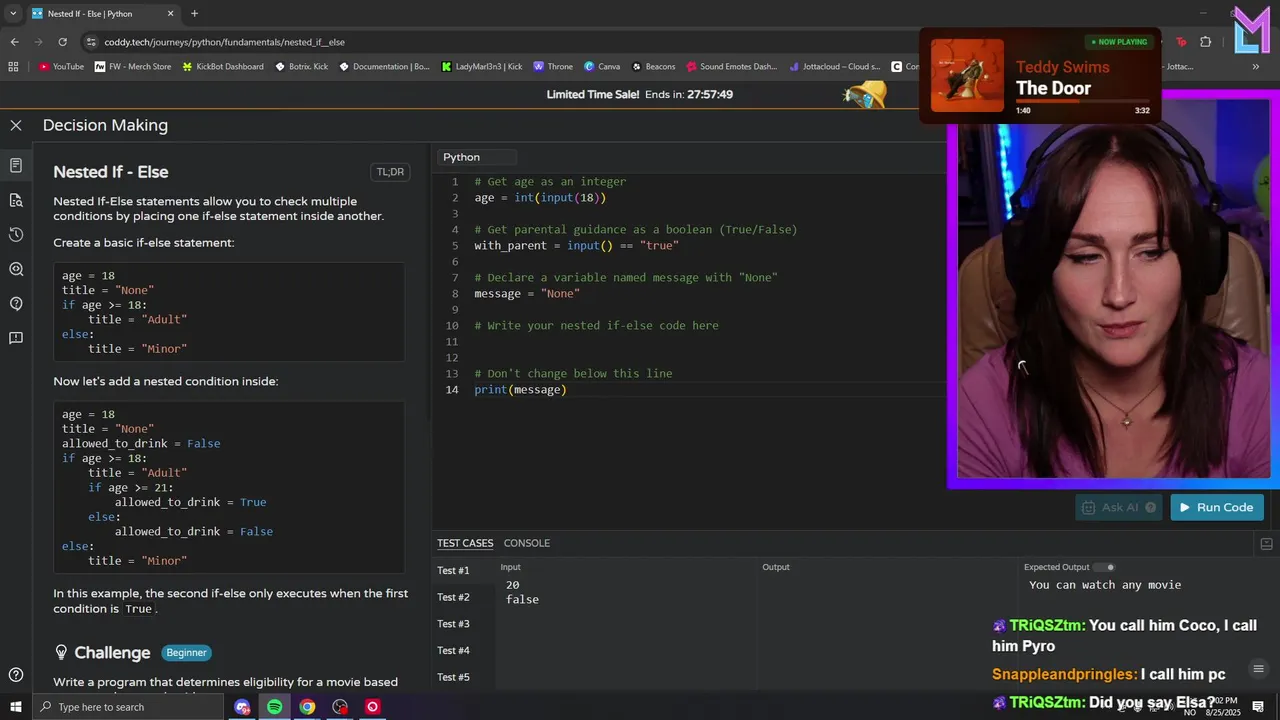Open the Throne bookmark
The image size is (1280, 720).
553,67
